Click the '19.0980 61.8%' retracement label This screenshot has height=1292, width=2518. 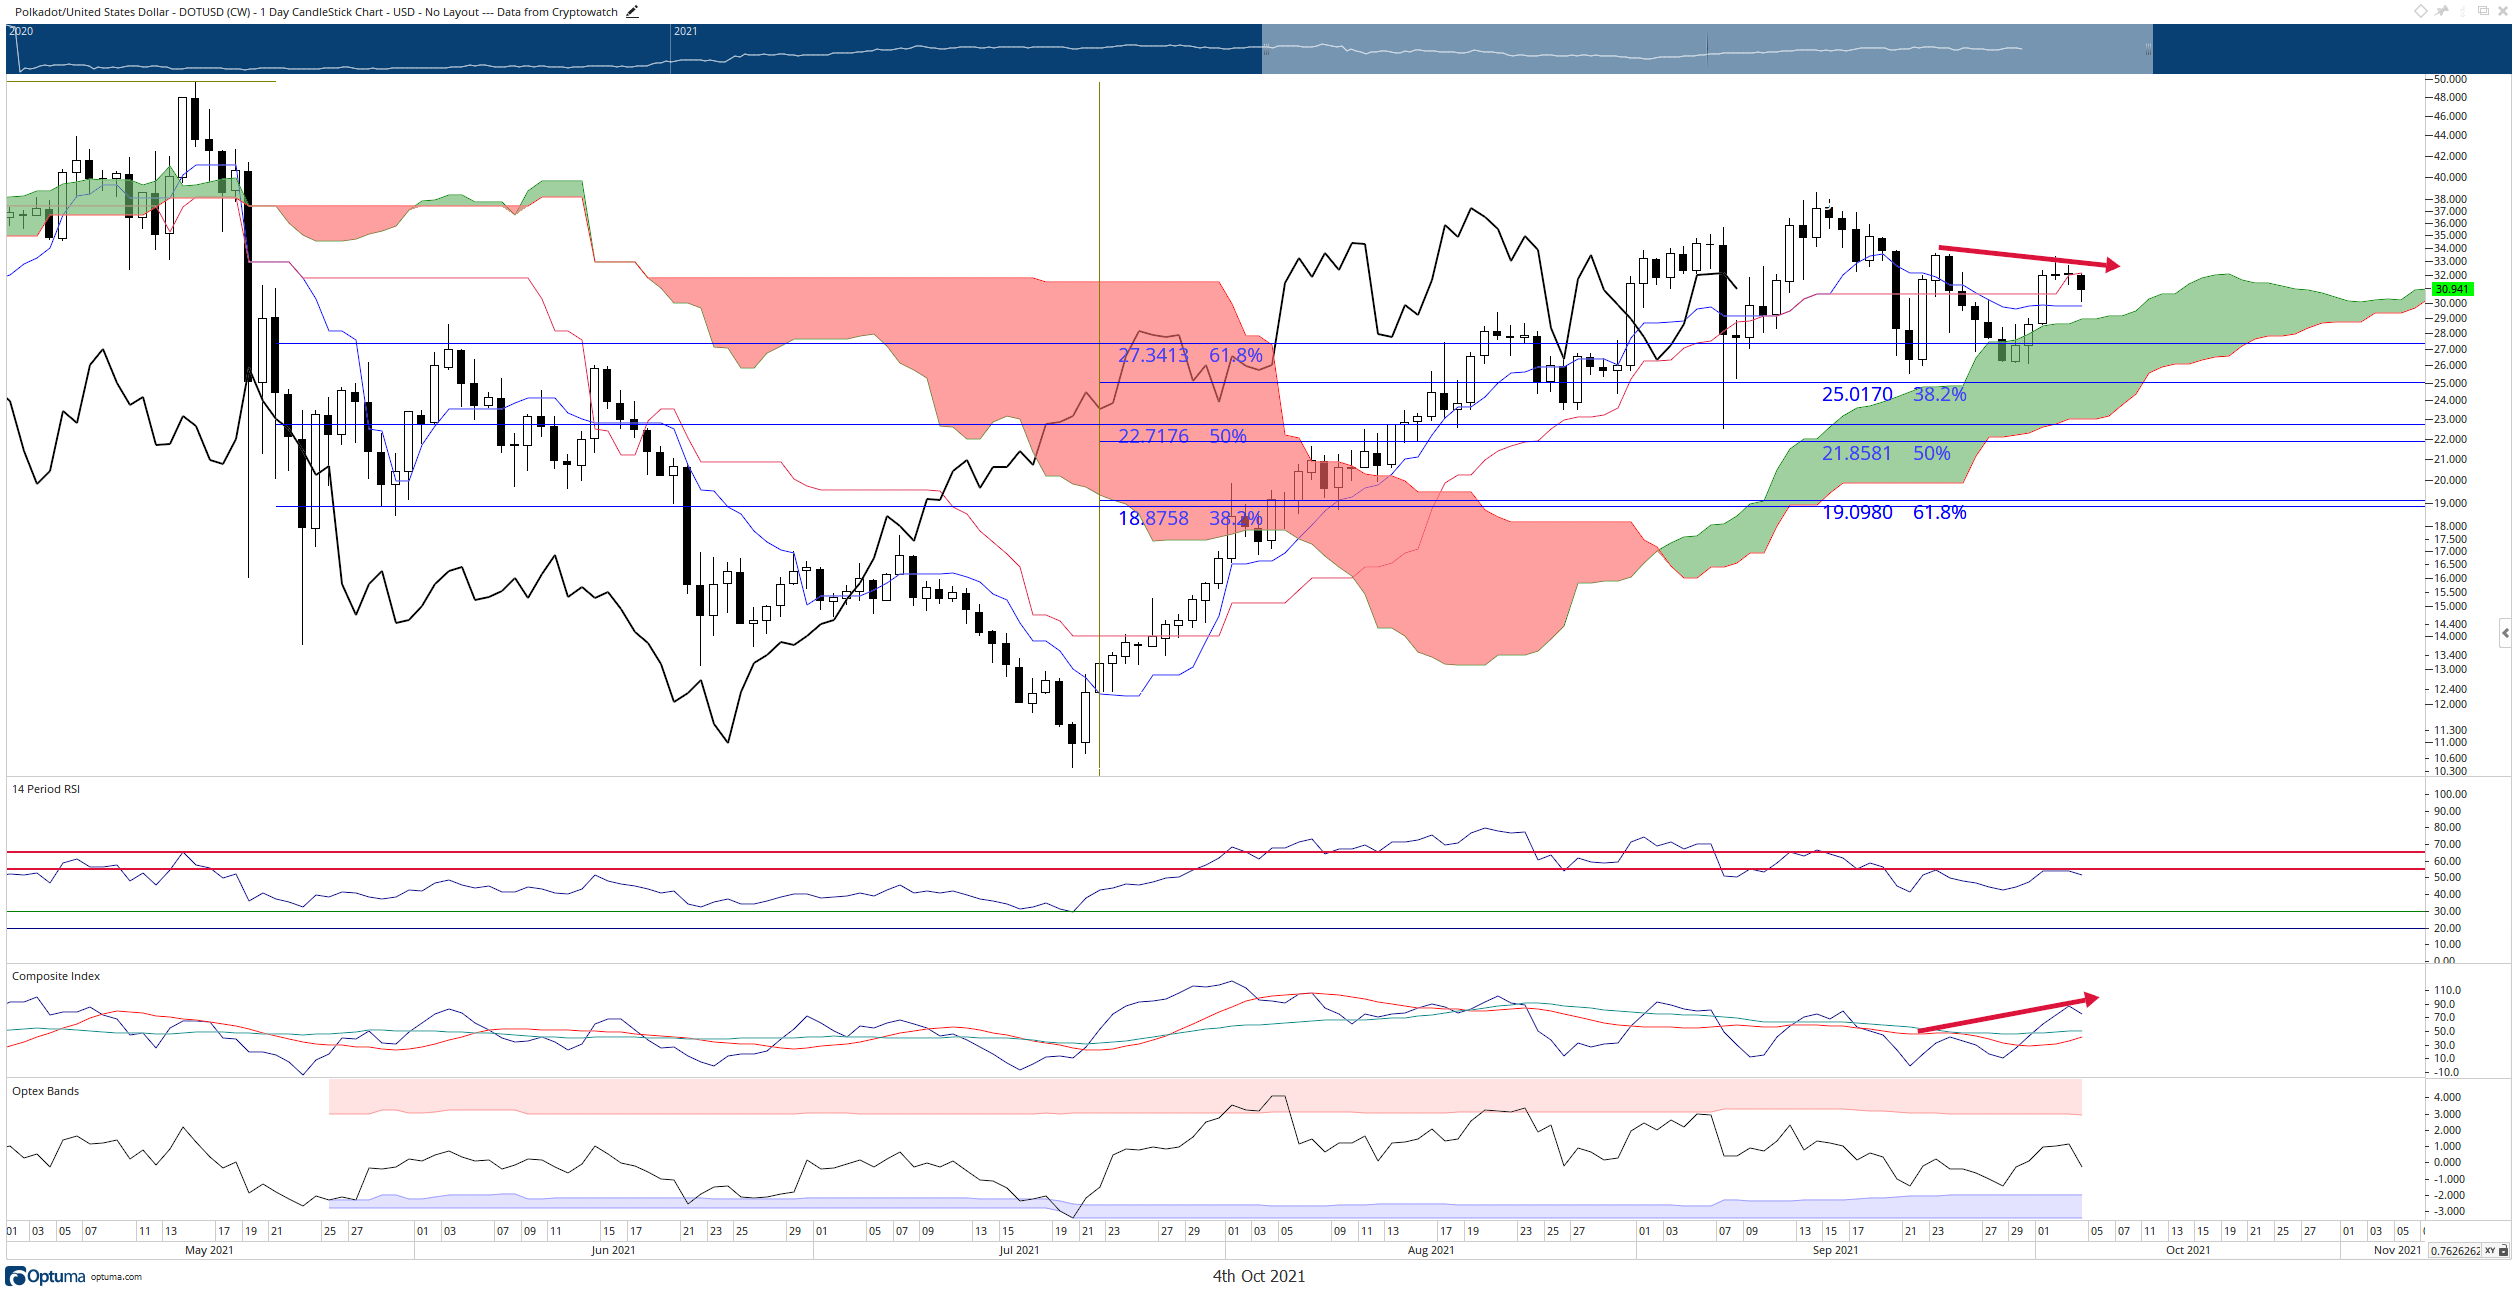1894,512
